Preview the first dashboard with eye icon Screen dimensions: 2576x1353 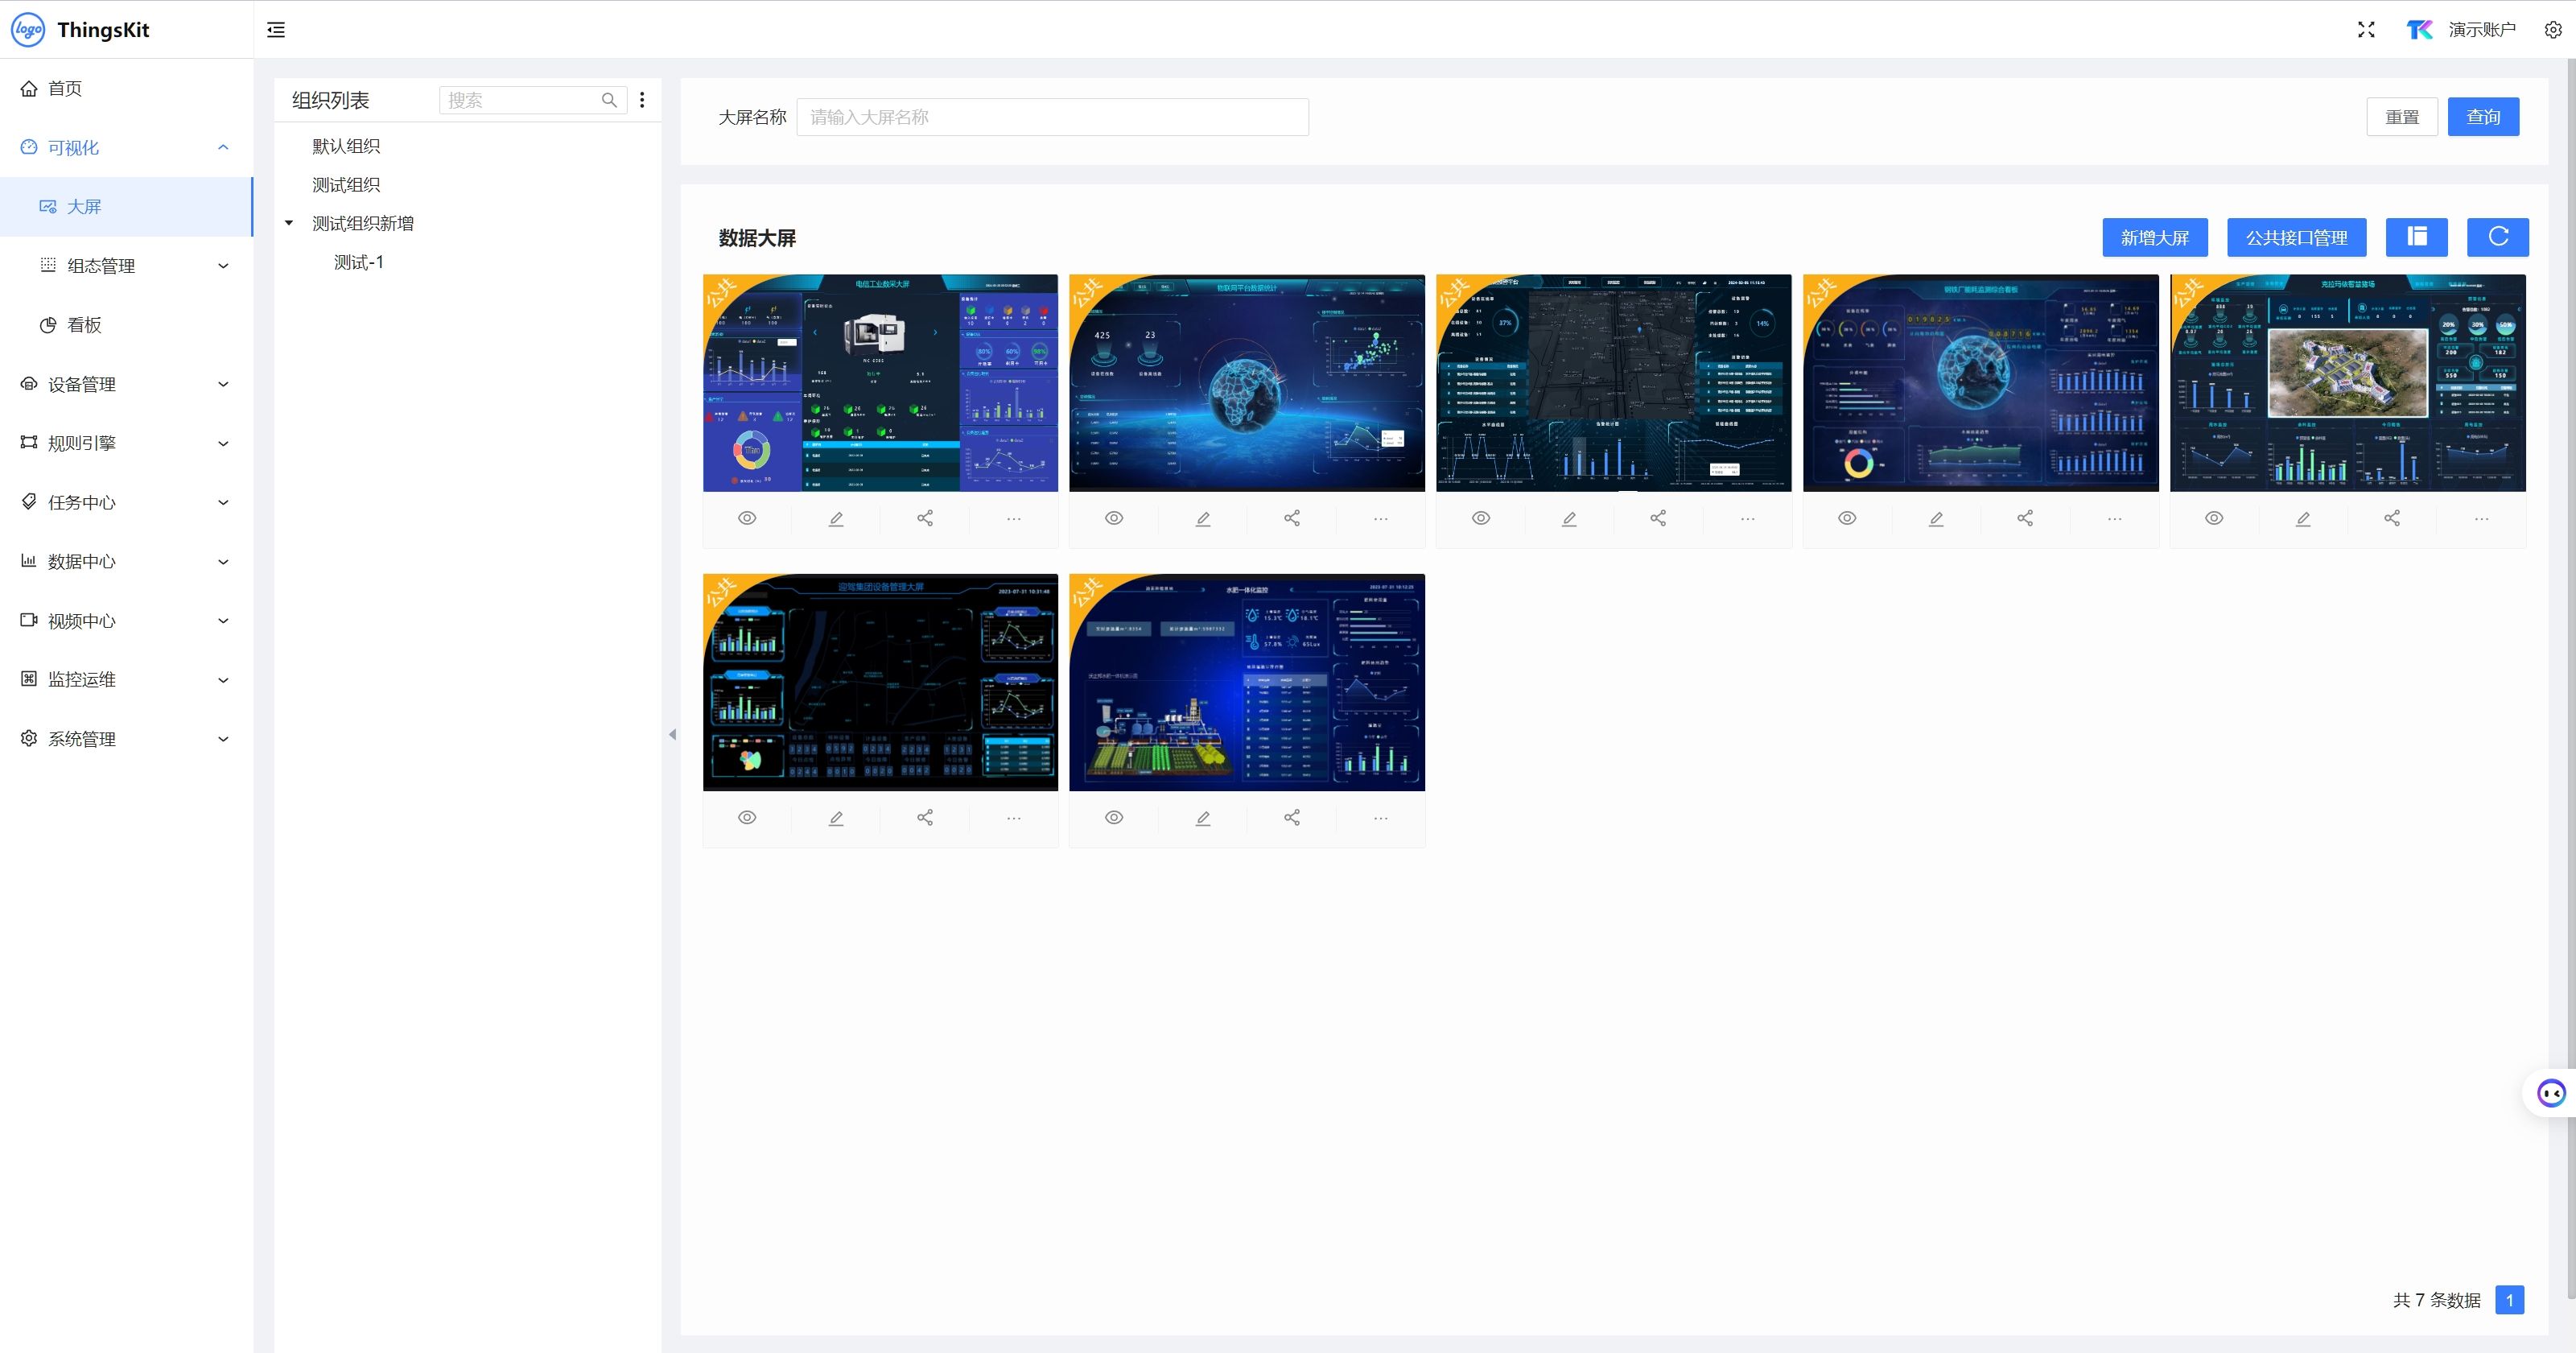click(747, 518)
